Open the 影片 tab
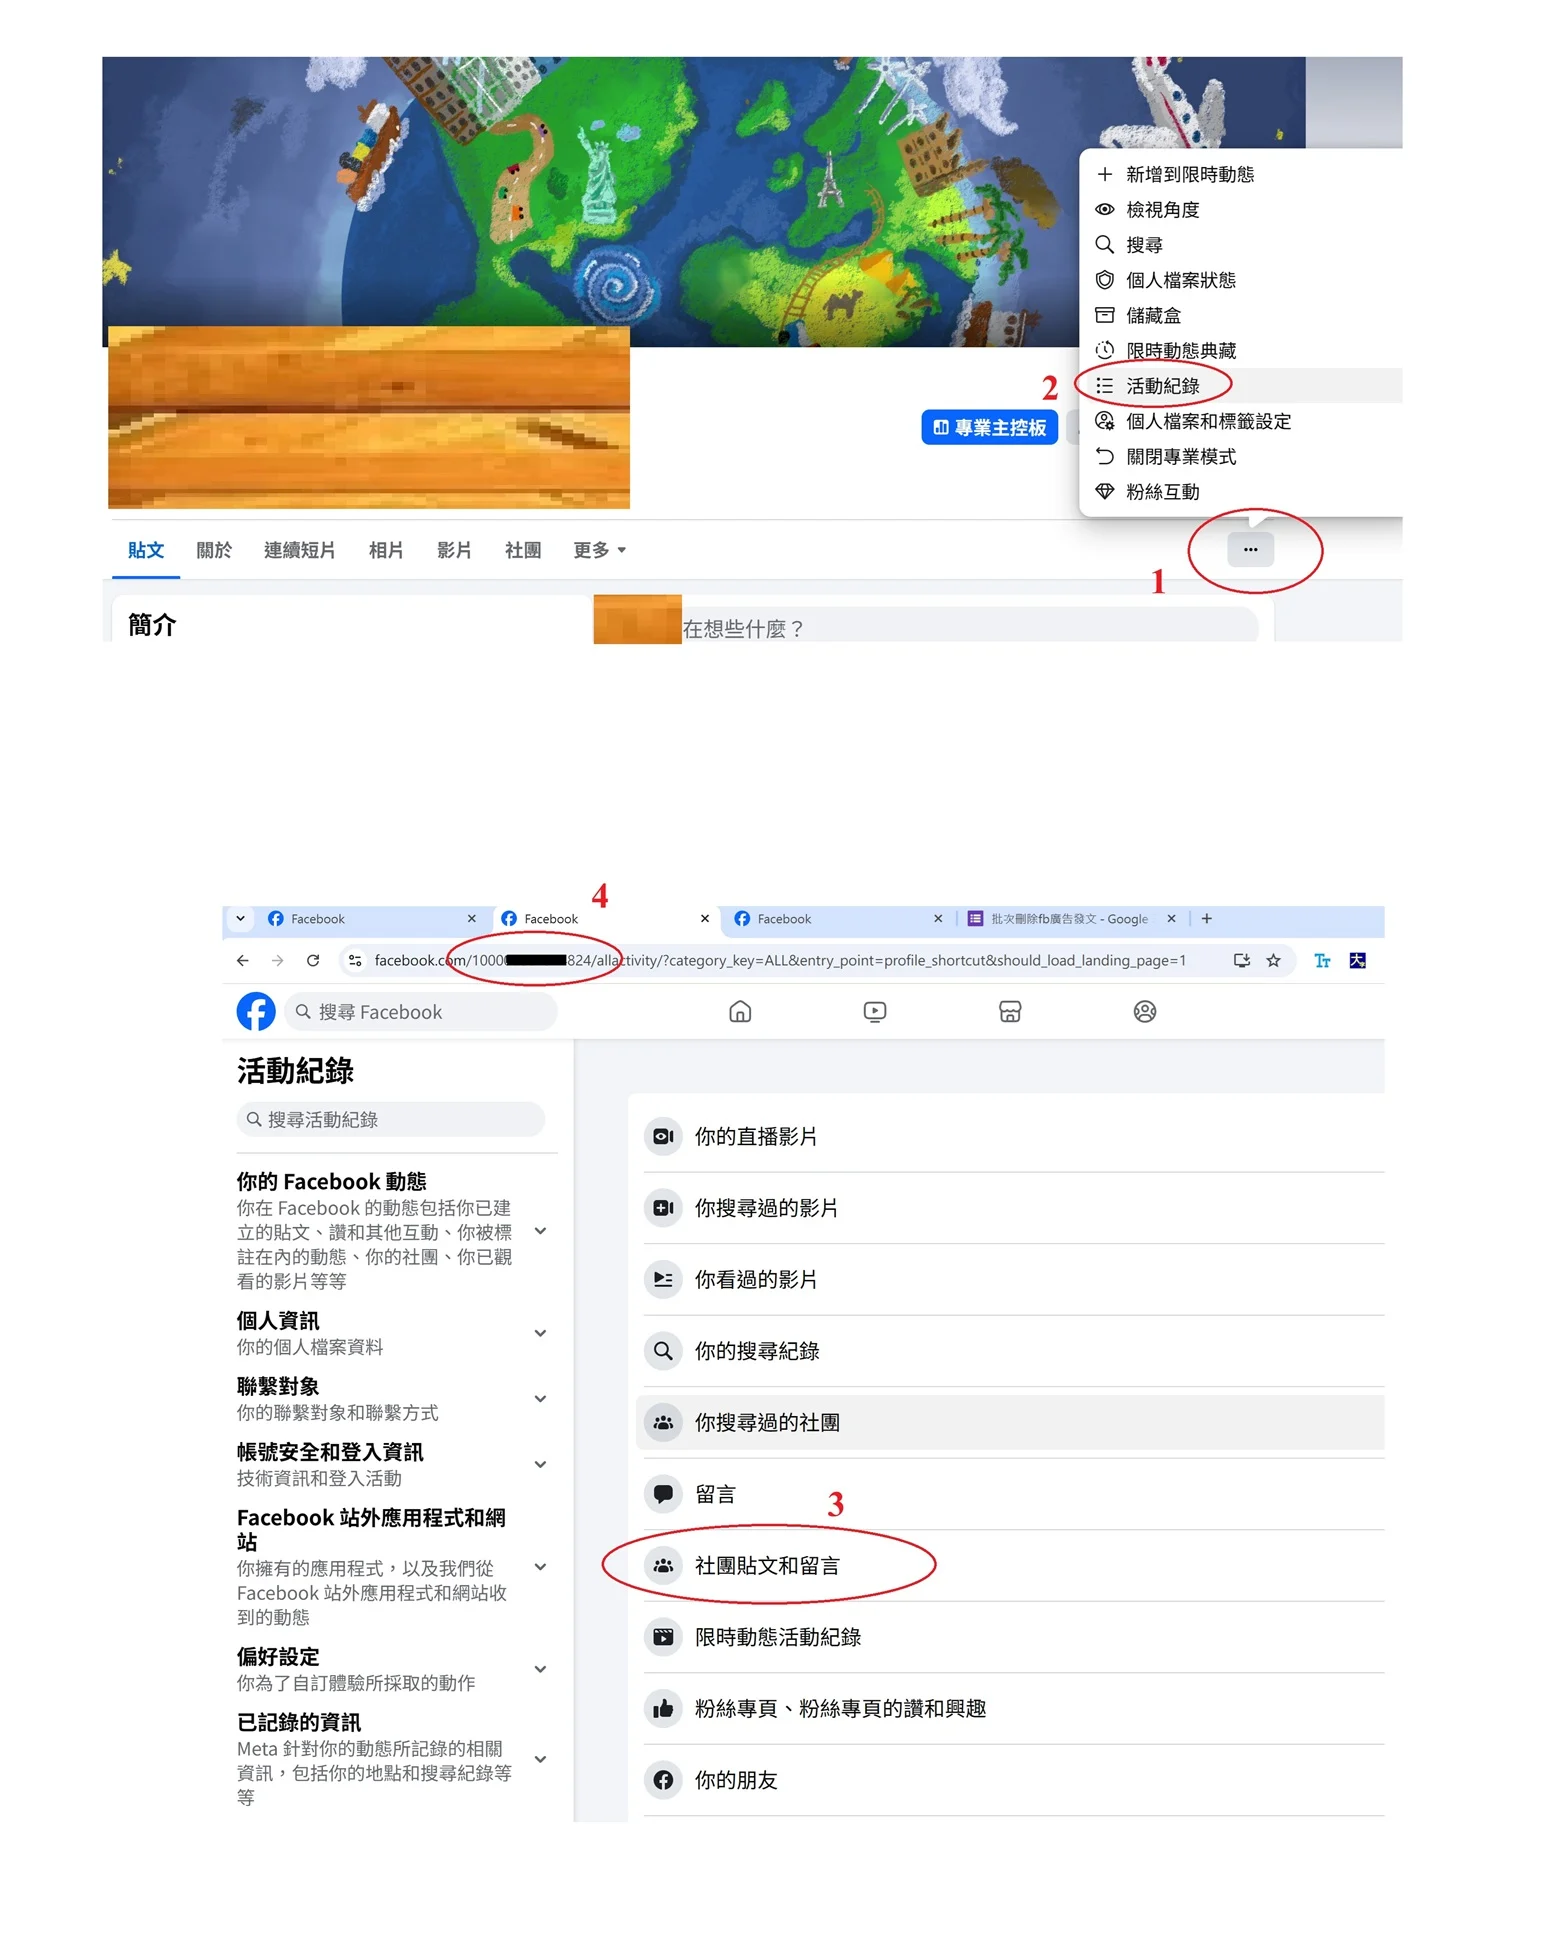1556x1948 pixels. click(x=454, y=550)
